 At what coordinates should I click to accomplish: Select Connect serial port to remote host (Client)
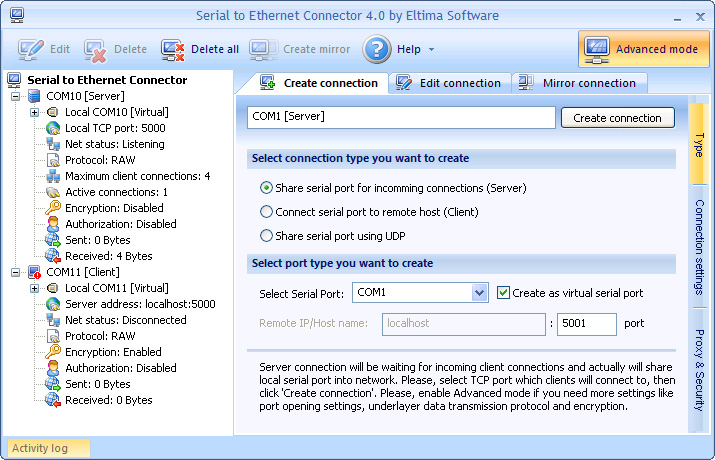(x=266, y=212)
